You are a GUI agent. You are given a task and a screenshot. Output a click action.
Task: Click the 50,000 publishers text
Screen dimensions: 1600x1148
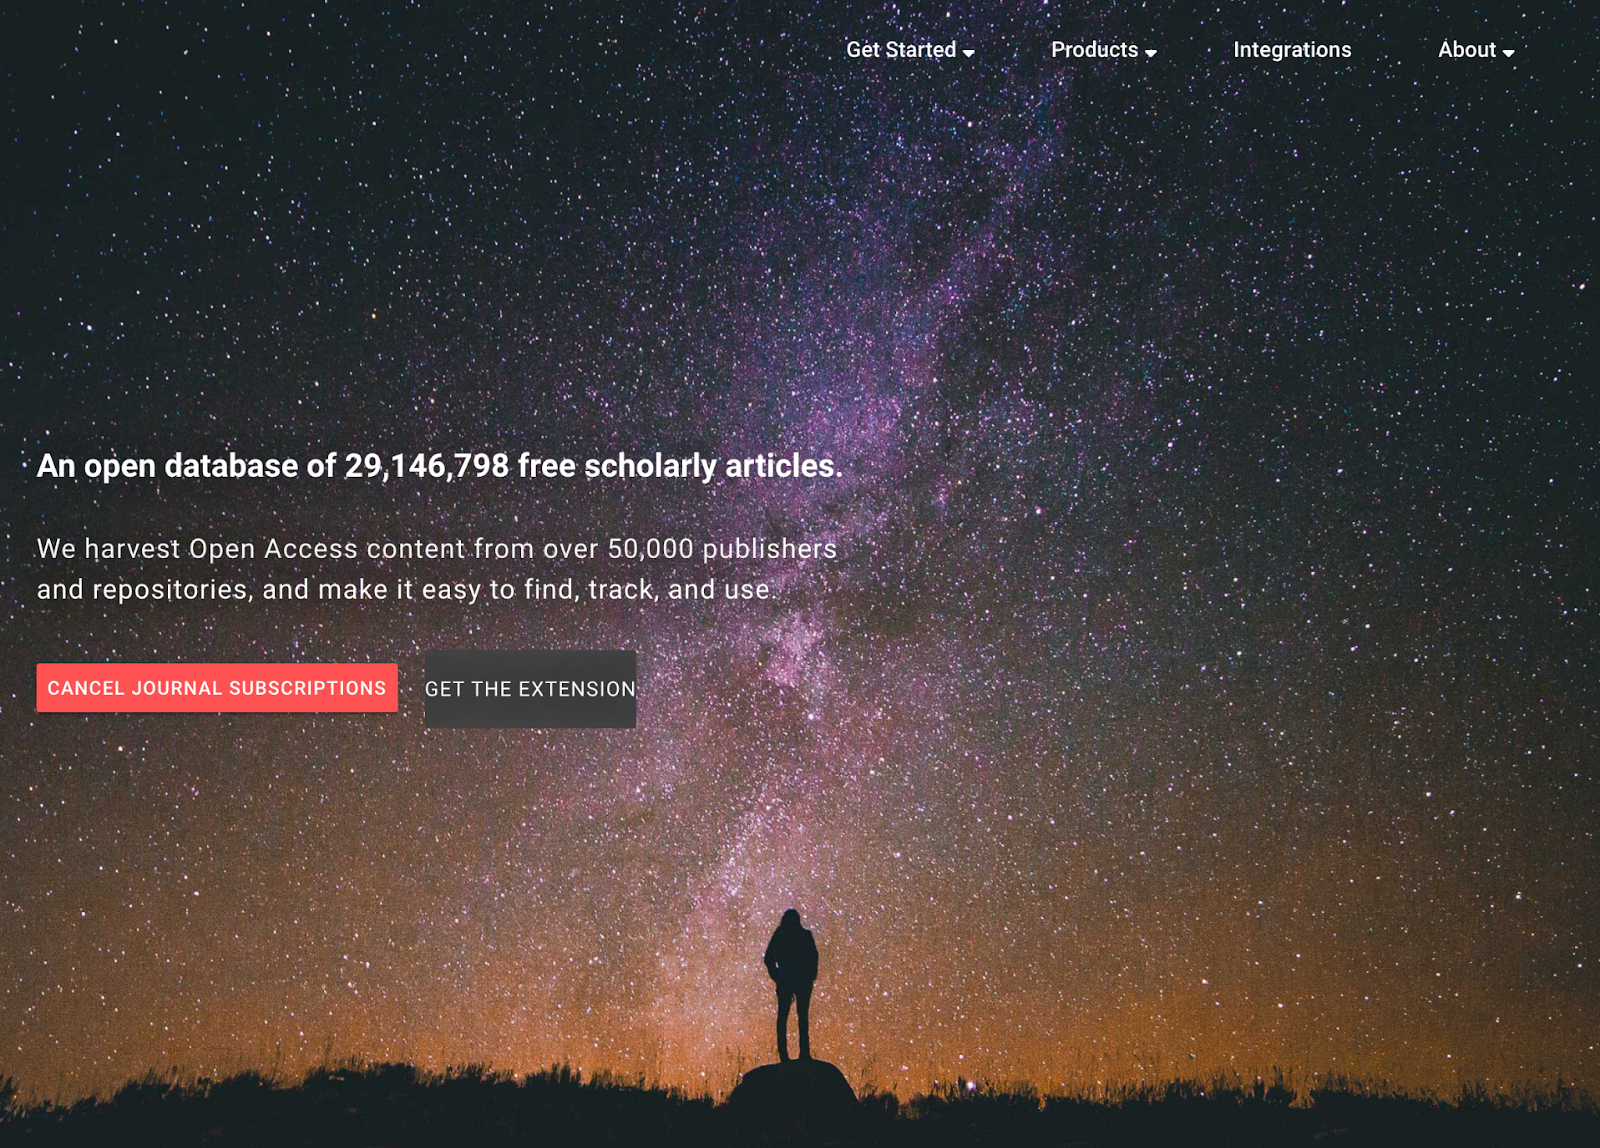click(722, 549)
